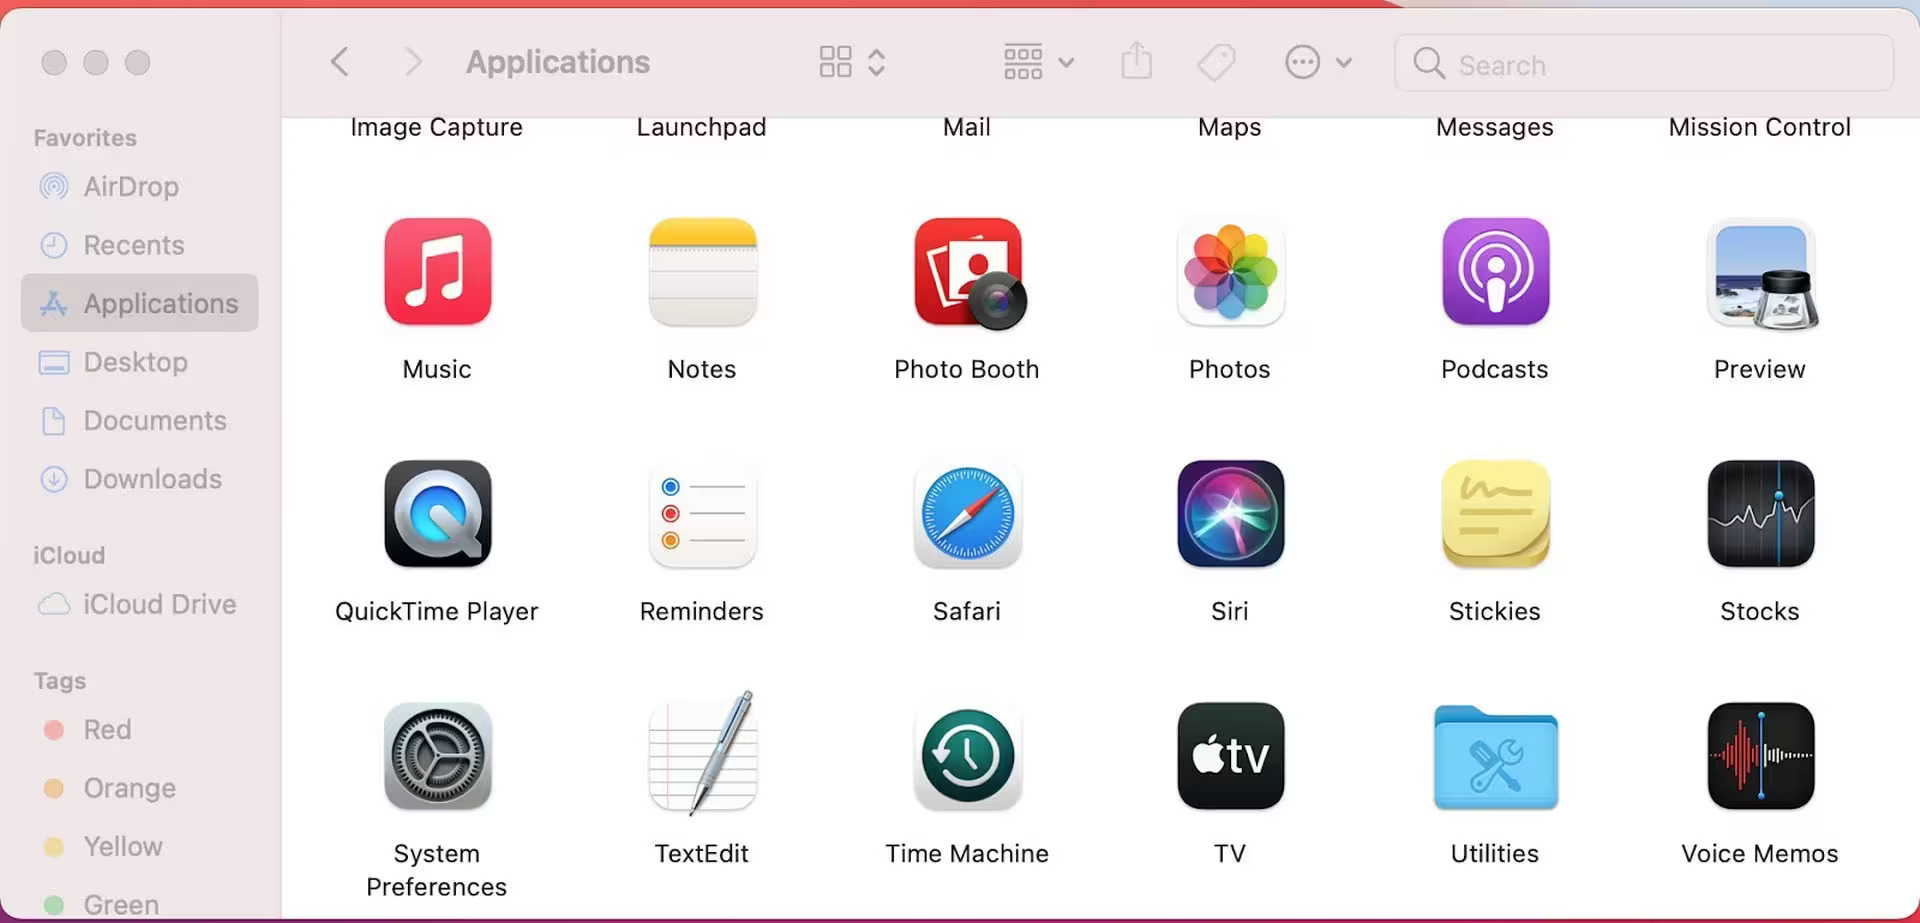
Task: Click the Podcasts app icon
Action: [x=1495, y=272]
